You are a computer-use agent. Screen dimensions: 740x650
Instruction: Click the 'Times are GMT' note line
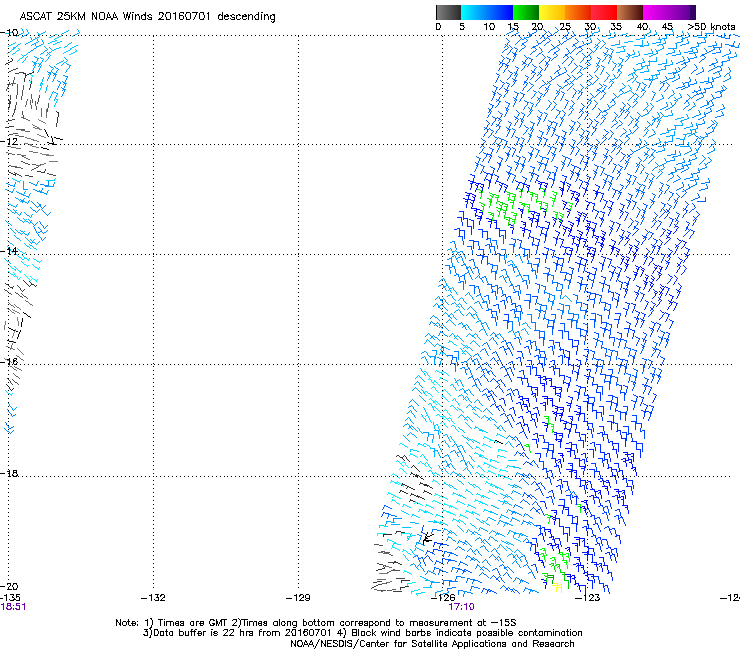pyautogui.click(x=316, y=623)
